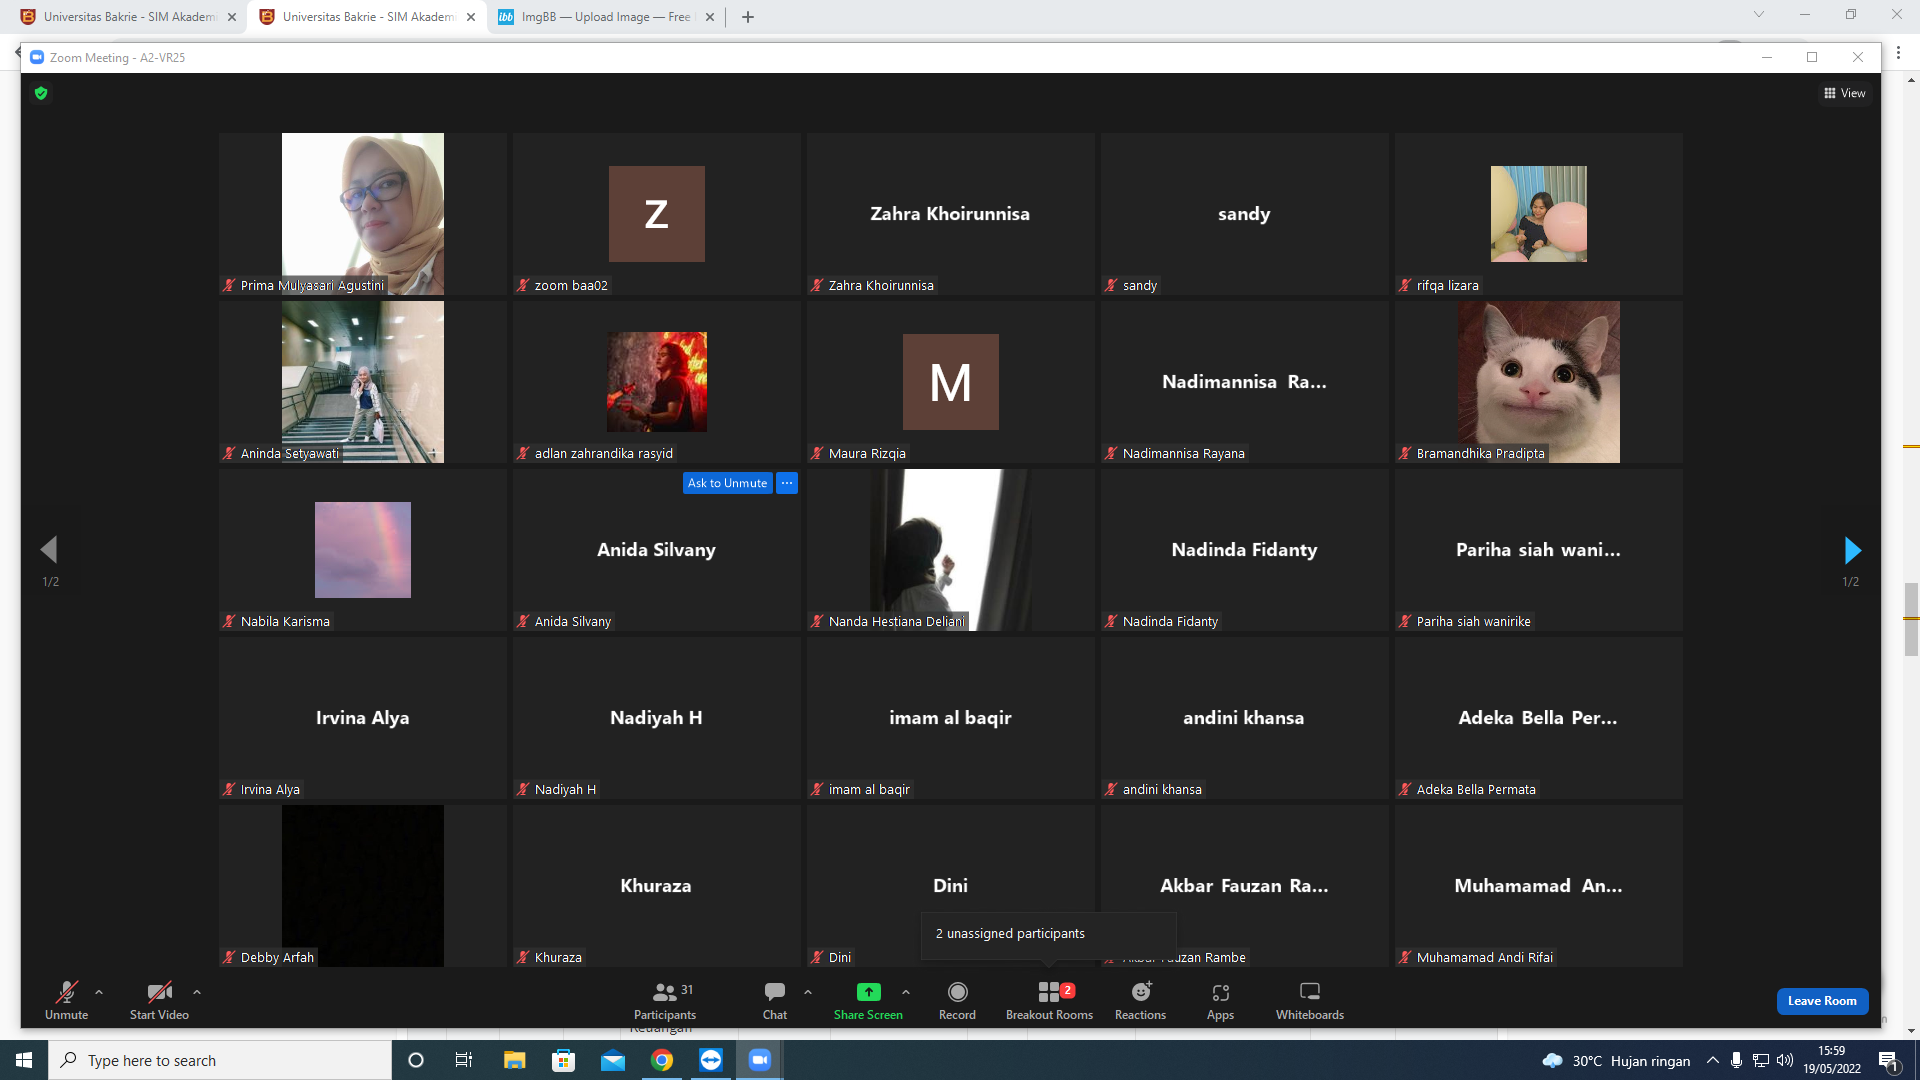Open more options for Anida Silvany
The width and height of the screenshot is (1920, 1080).
click(787, 483)
